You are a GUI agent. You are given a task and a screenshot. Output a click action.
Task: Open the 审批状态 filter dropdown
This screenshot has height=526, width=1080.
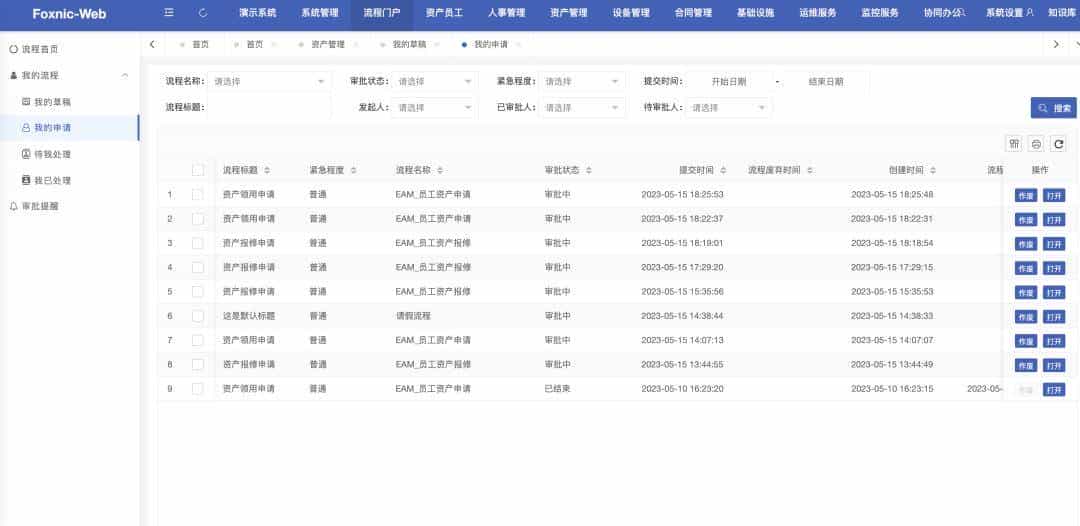435,81
